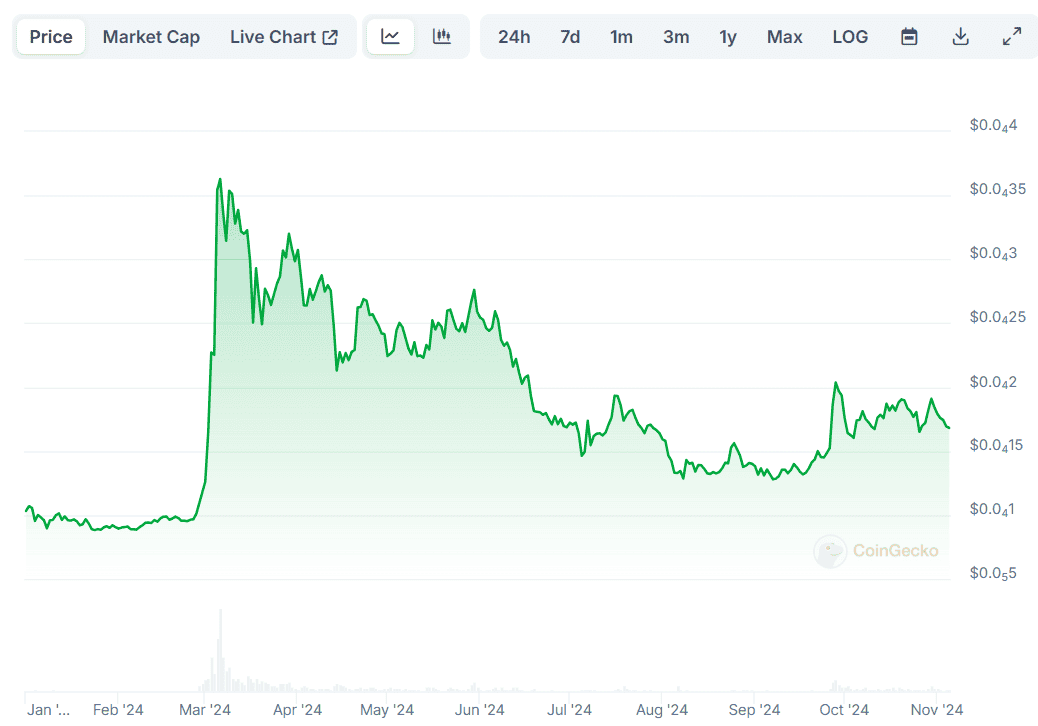Image resolution: width=1038 pixels, height=726 pixels.
Task: Set chart range to Max
Action: 784,36
